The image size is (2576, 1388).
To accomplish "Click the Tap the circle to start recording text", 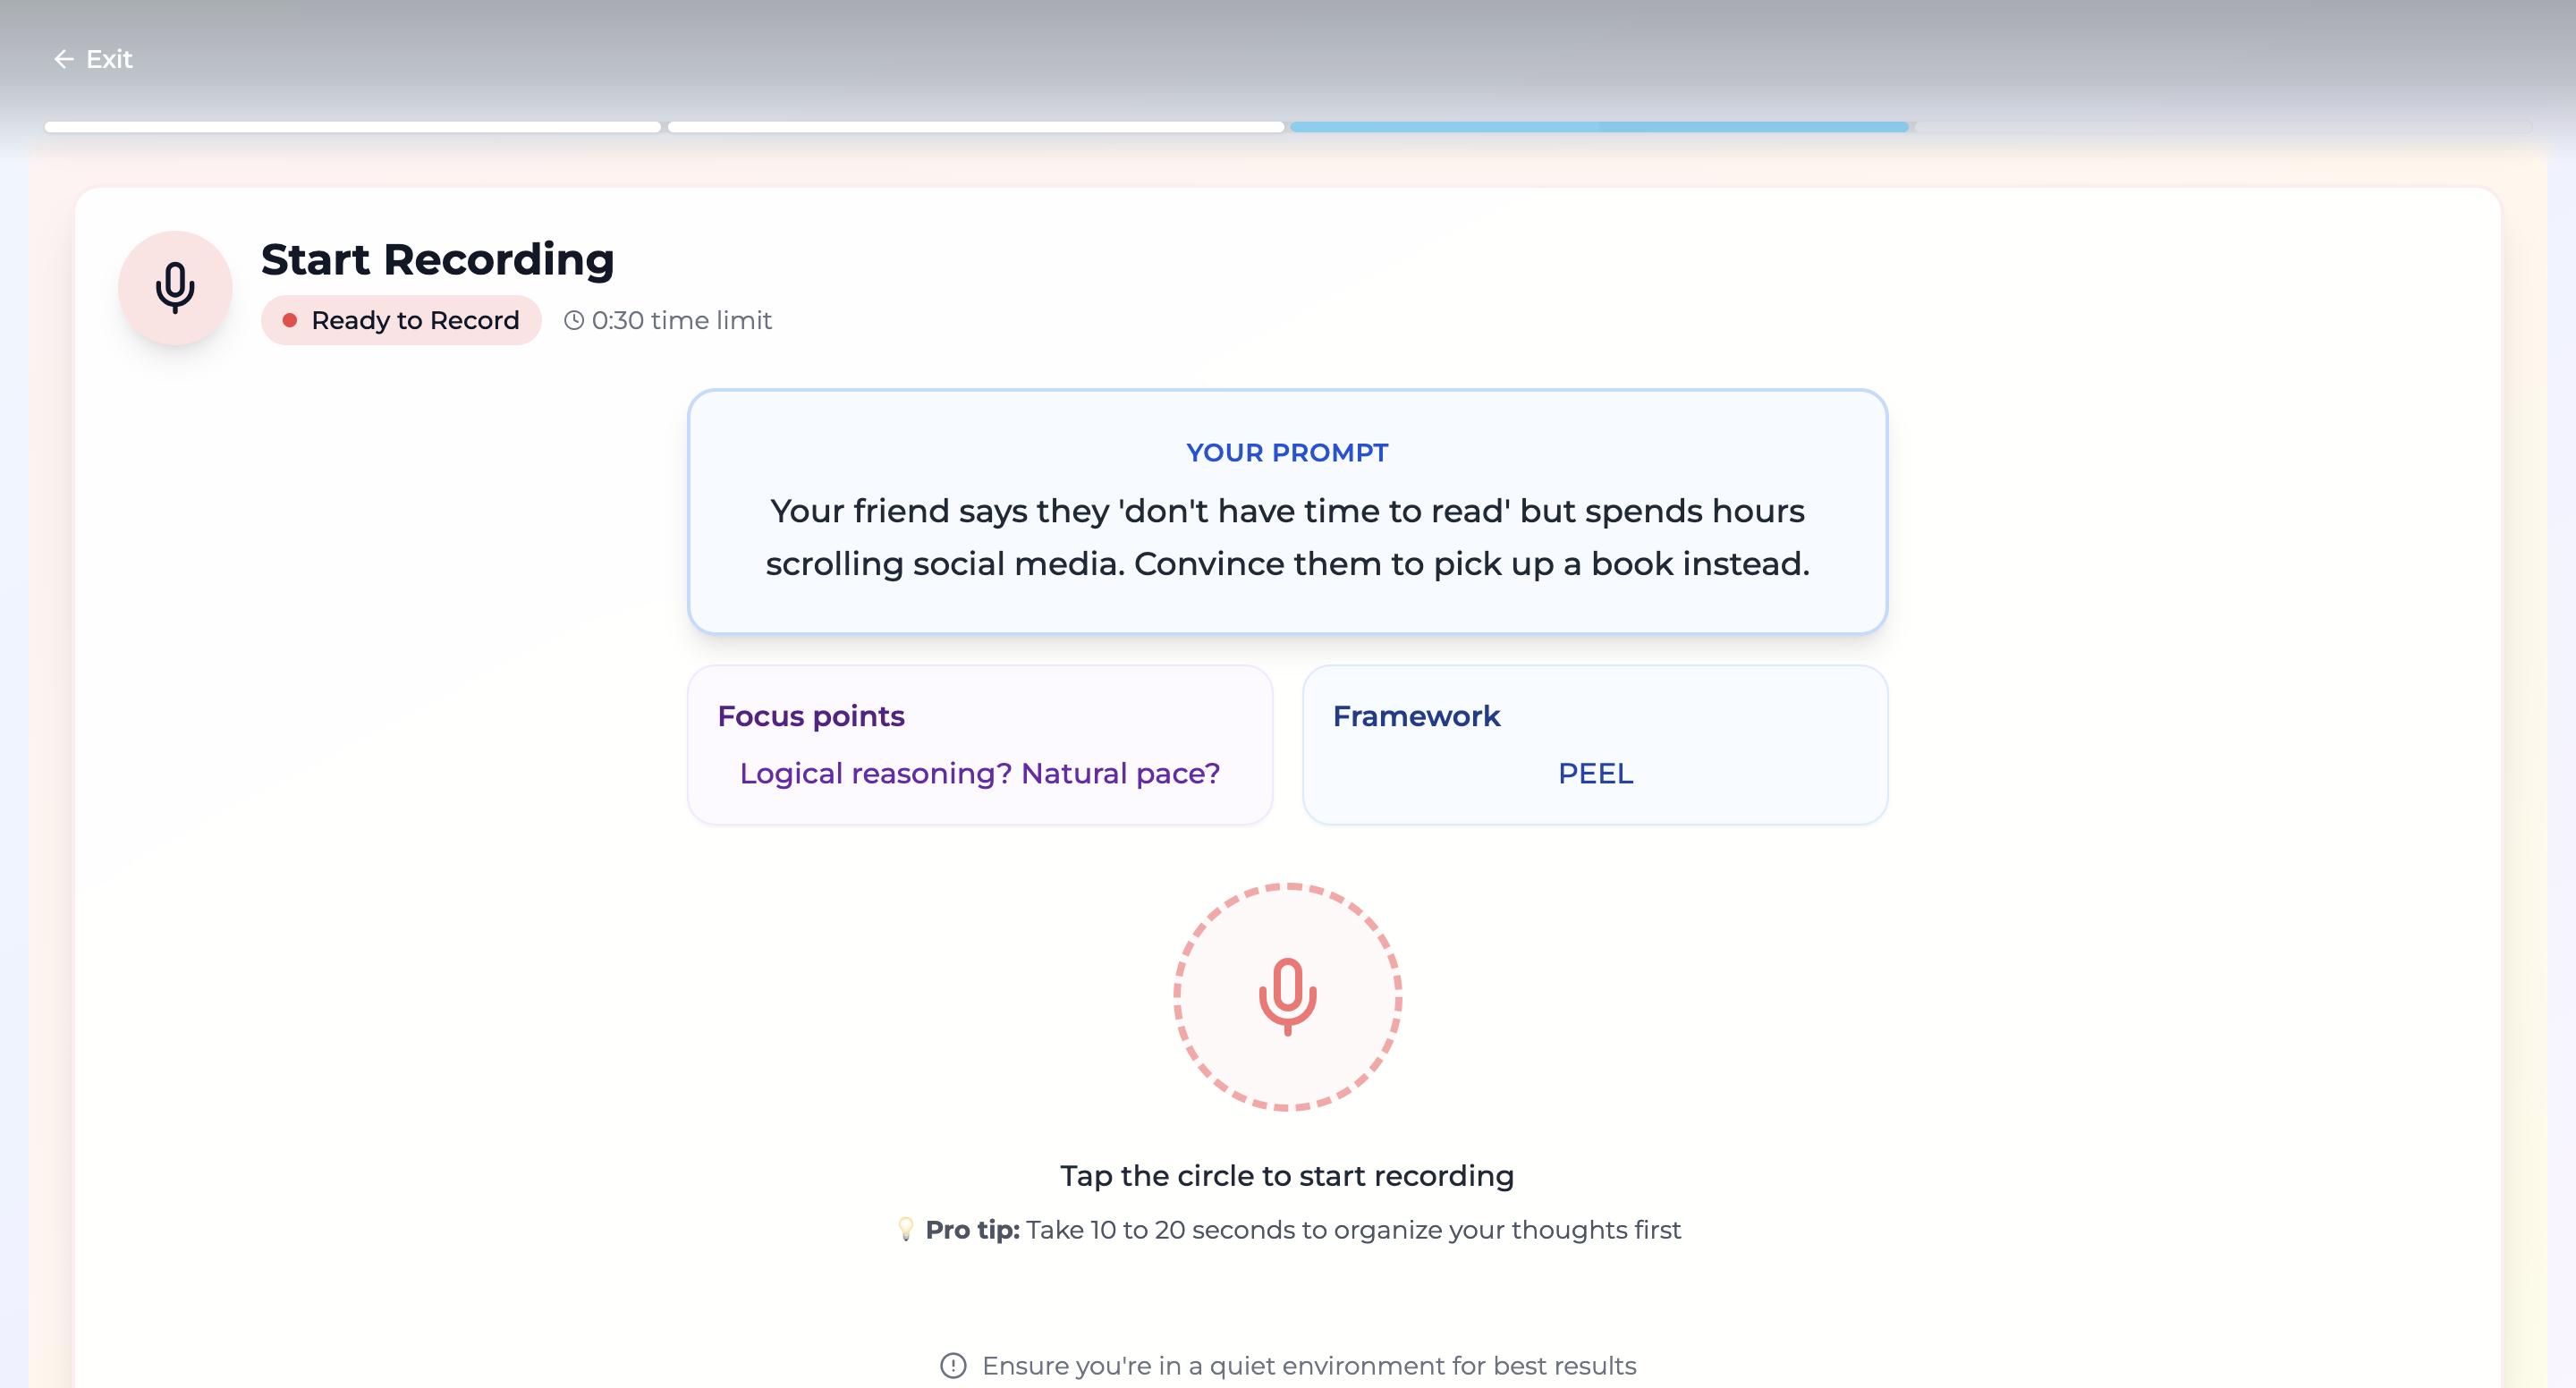I will (1288, 1176).
